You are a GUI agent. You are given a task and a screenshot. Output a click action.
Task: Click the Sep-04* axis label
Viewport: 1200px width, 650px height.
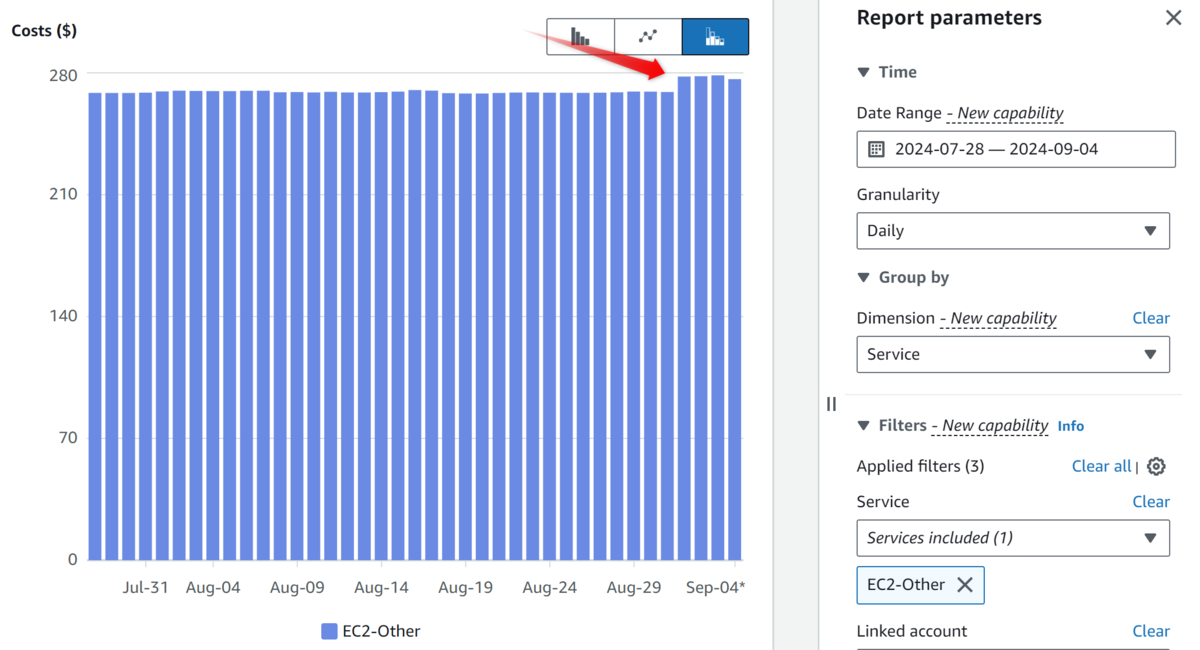[x=714, y=587]
